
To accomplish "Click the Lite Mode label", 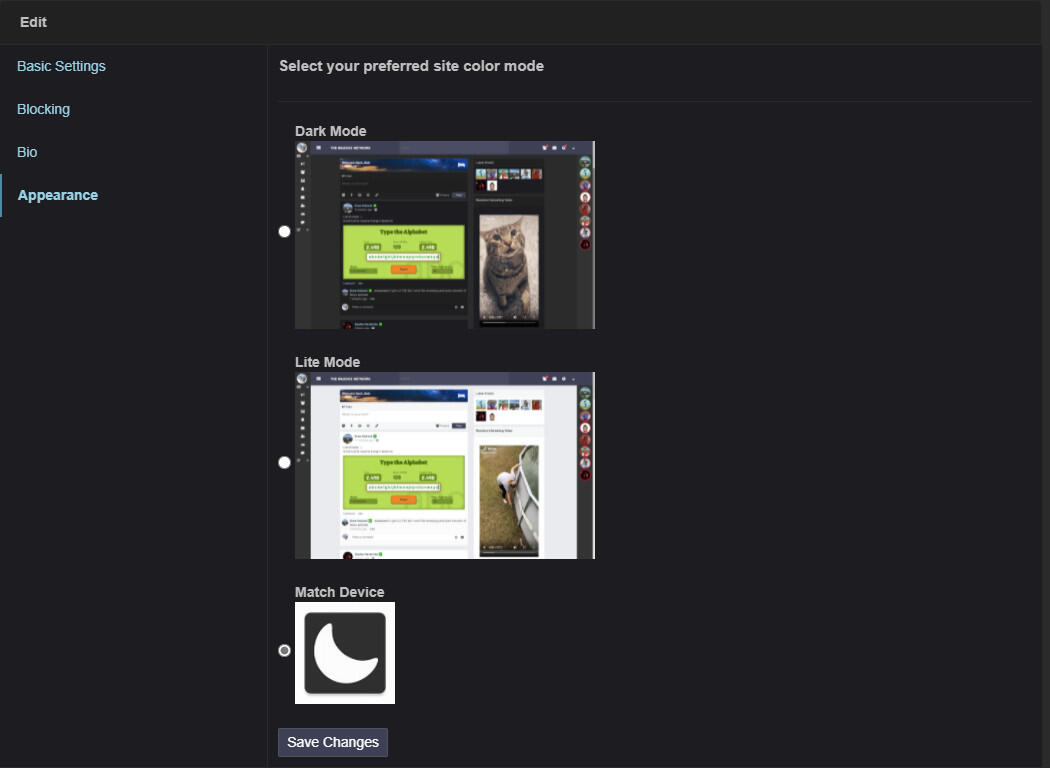I will point(328,361).
